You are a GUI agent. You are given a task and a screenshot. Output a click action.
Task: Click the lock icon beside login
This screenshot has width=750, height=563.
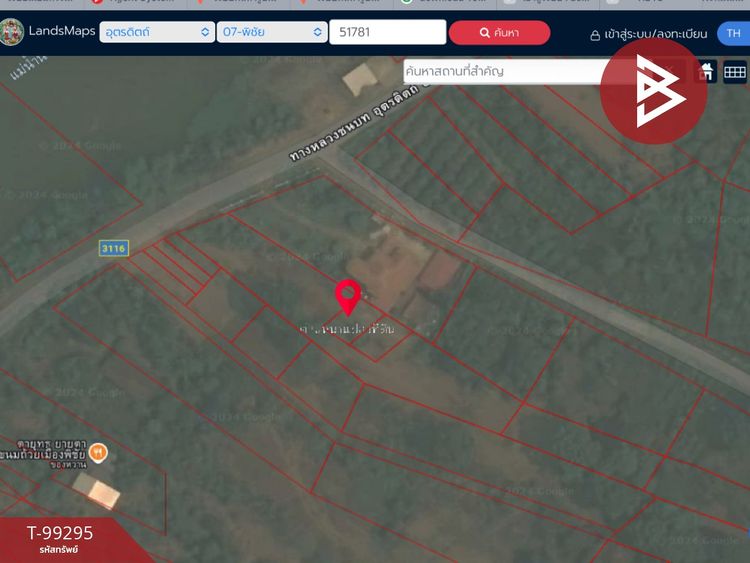click(x=595, y=35)
